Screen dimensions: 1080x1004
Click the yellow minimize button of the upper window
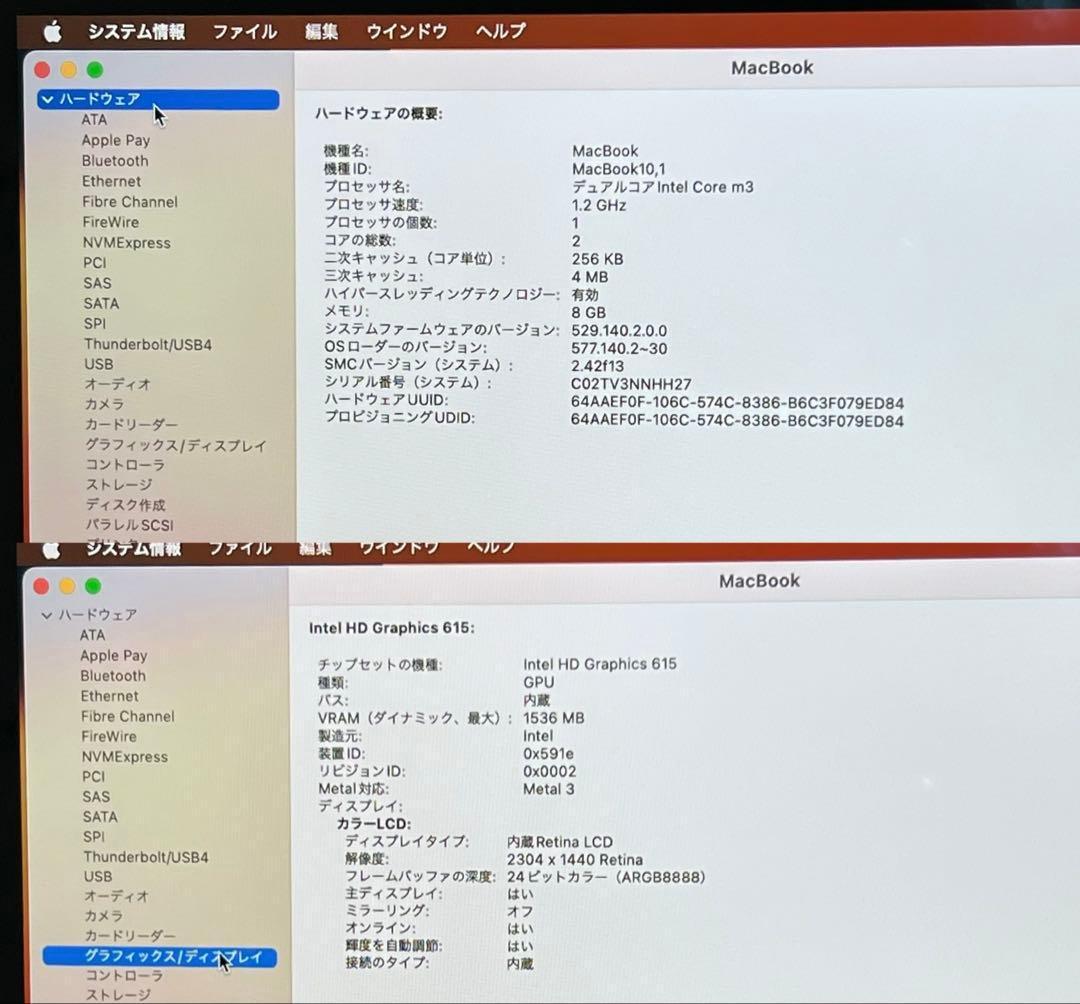(x=68, y=70)
